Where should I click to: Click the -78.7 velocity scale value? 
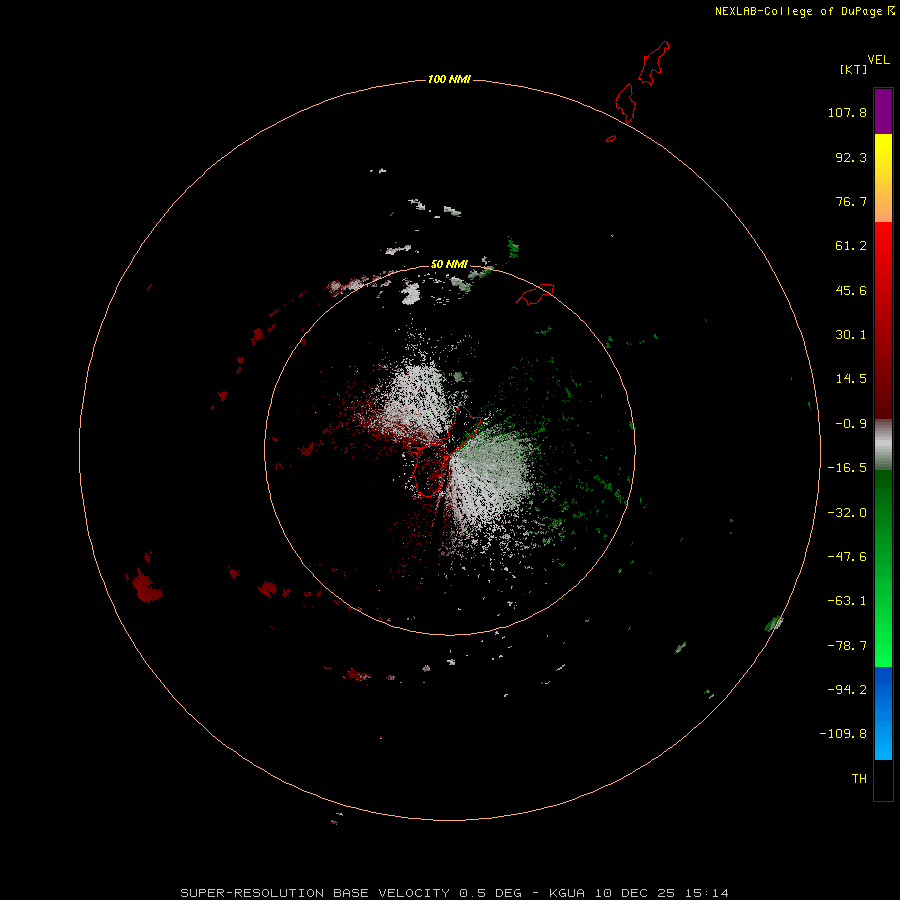[x=847, y=646]
